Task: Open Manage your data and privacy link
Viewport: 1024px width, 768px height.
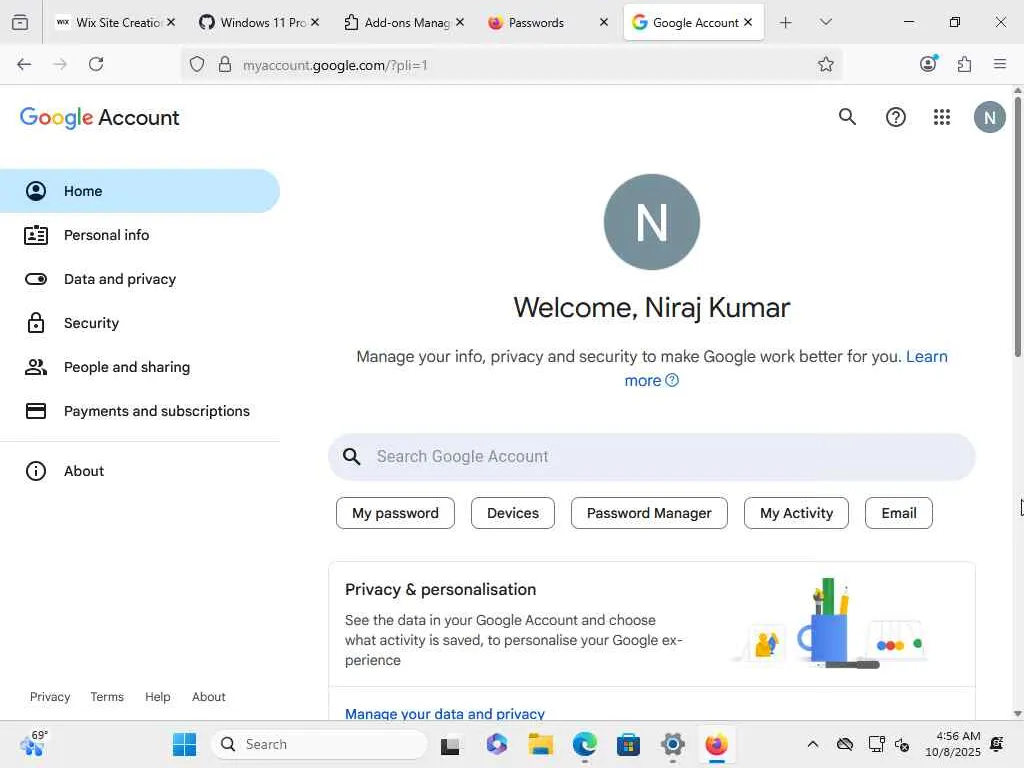Action: coord(445,713)
